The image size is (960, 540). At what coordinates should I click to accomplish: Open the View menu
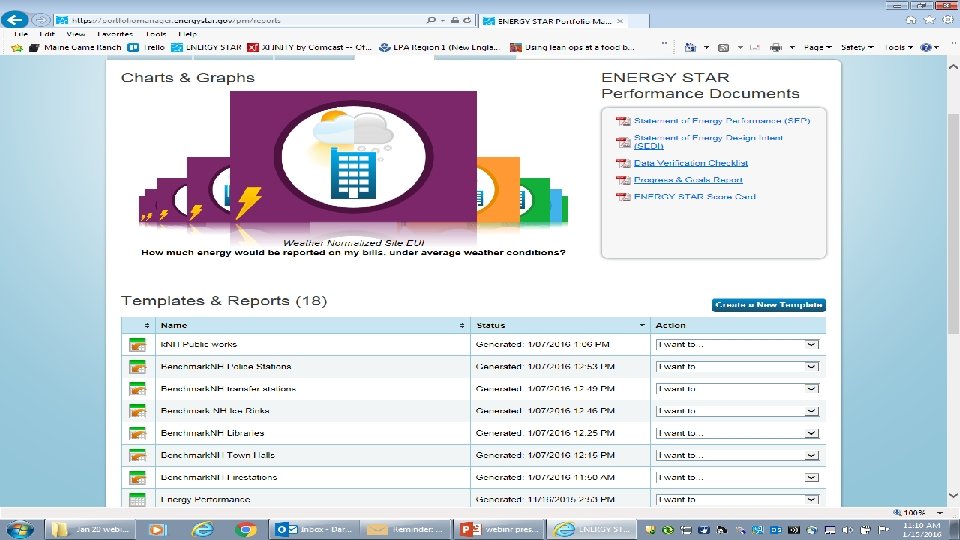pyautogui.click(x=76, y=34)
